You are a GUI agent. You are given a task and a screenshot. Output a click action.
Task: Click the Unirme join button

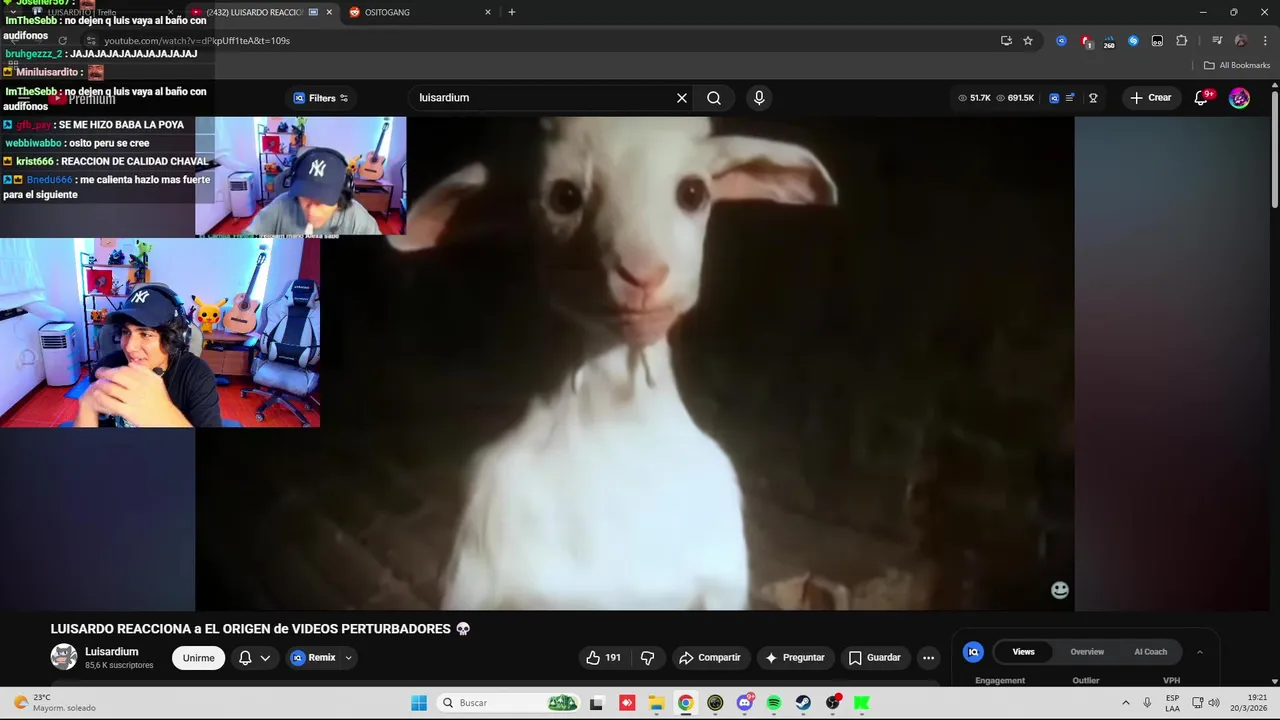click(198, 658)
